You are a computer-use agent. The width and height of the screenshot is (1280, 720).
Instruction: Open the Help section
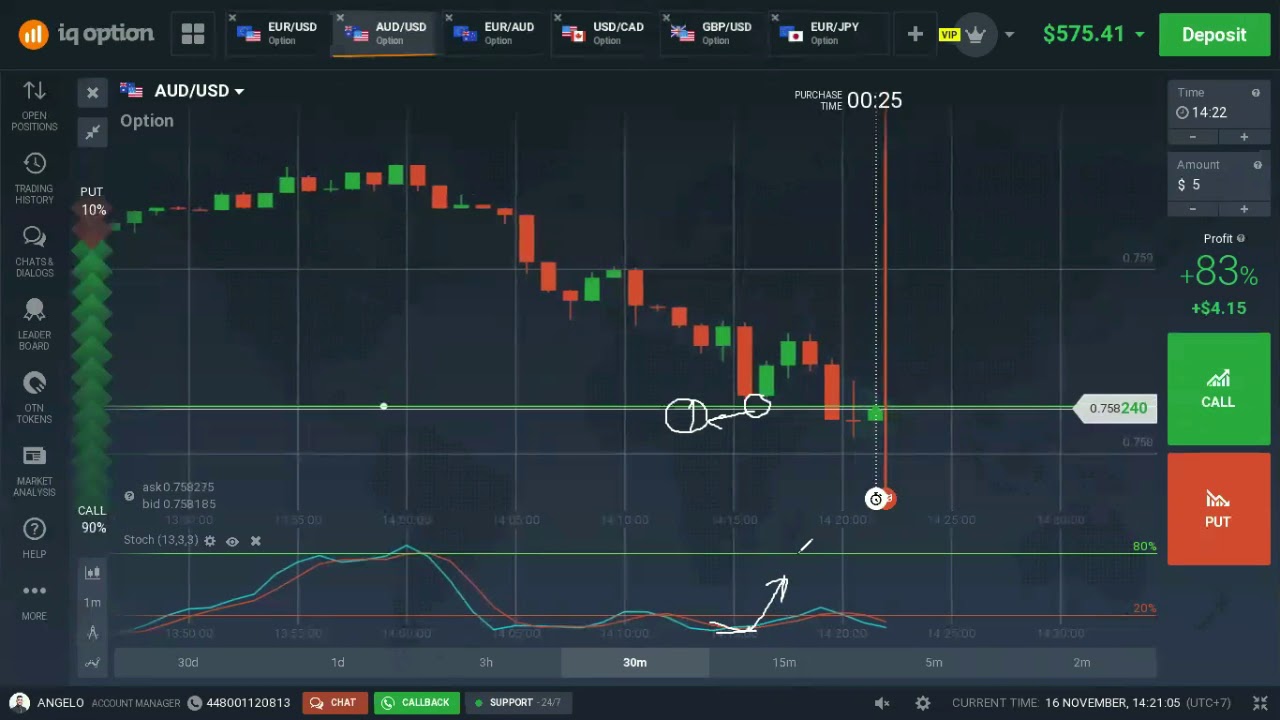point(34,538)
